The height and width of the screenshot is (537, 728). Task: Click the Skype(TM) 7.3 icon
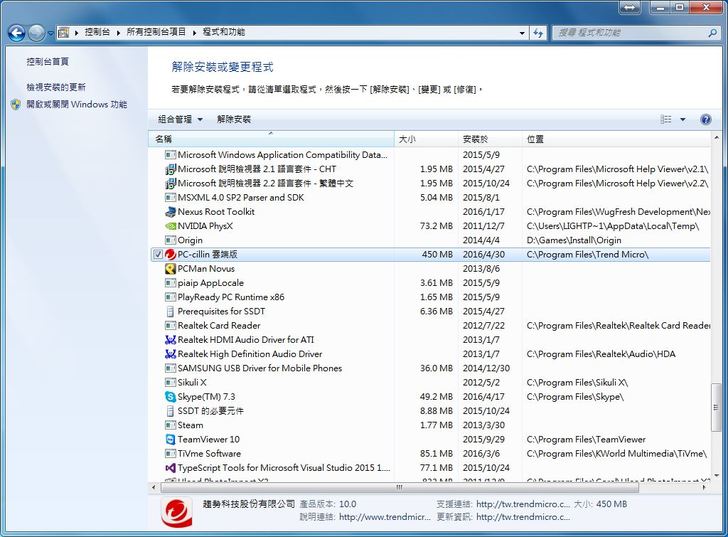[170, 397]
